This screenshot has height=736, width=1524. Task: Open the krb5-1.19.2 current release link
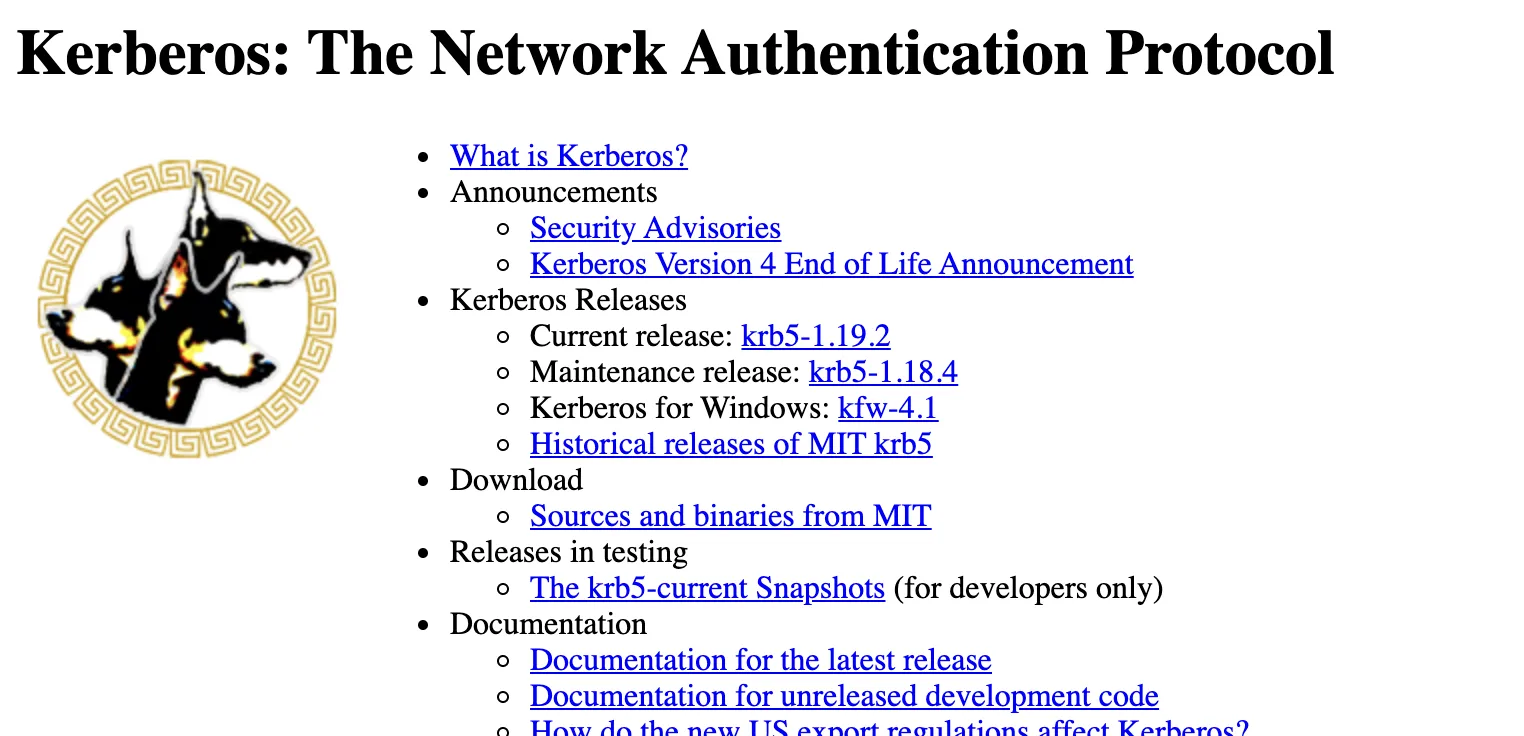pyautogui.click(x=816, y=336)
